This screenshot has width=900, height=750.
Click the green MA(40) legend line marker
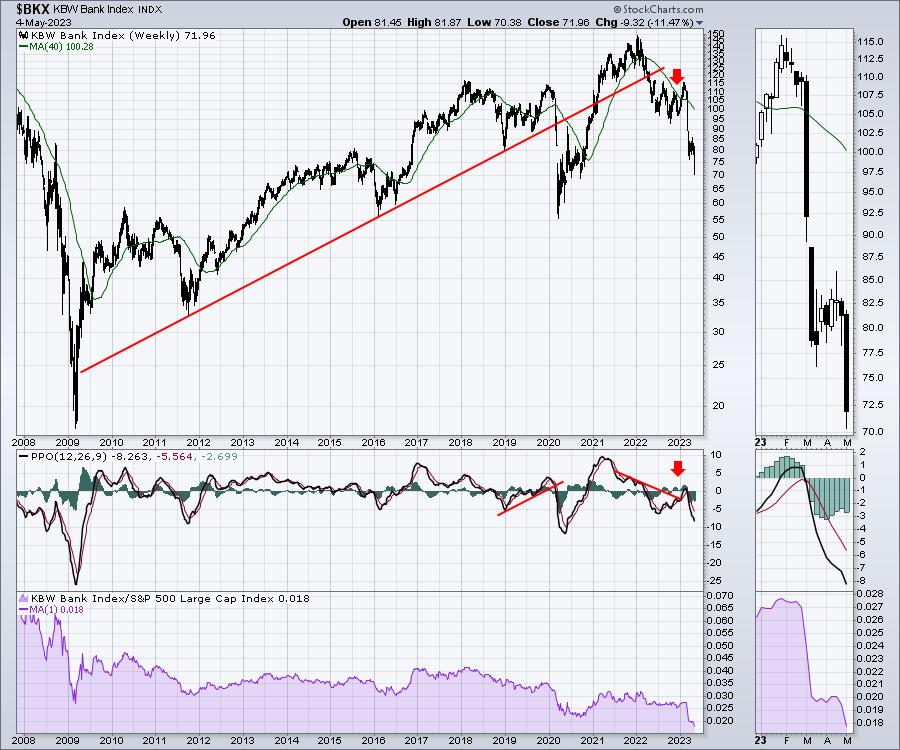pos(23,46)
